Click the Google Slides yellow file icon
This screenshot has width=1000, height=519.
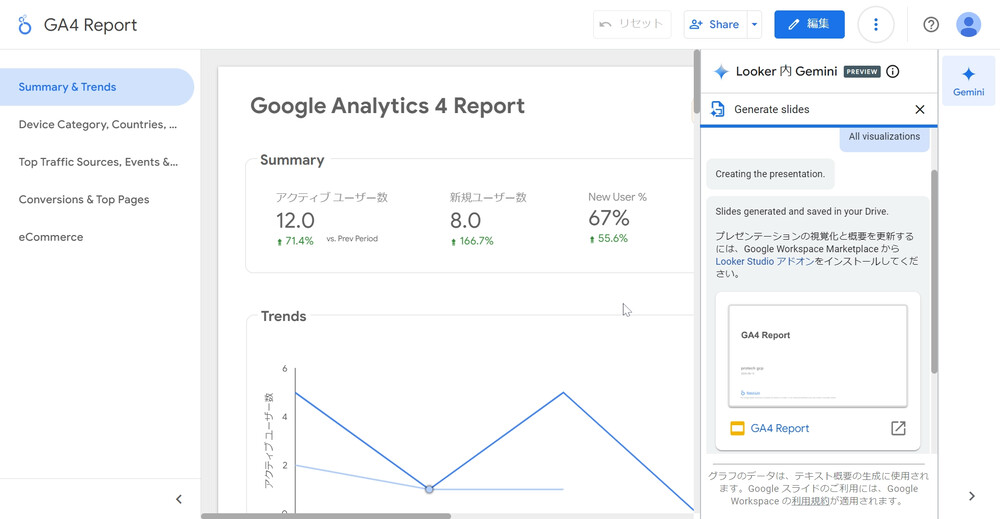[737, 428]
